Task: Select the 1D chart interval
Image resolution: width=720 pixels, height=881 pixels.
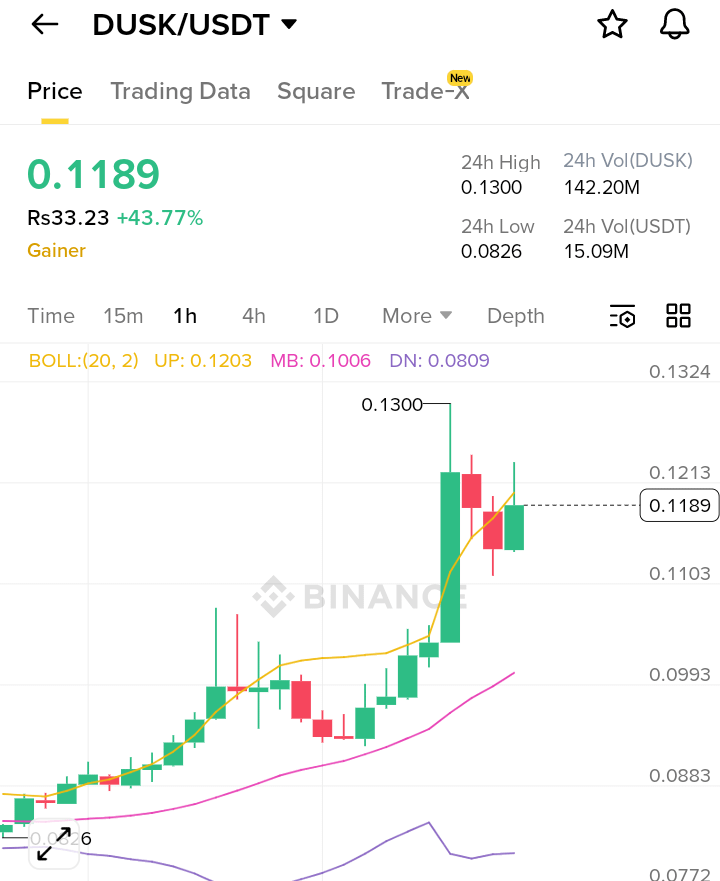Action: pyautogui.click(x=326, y=316)
